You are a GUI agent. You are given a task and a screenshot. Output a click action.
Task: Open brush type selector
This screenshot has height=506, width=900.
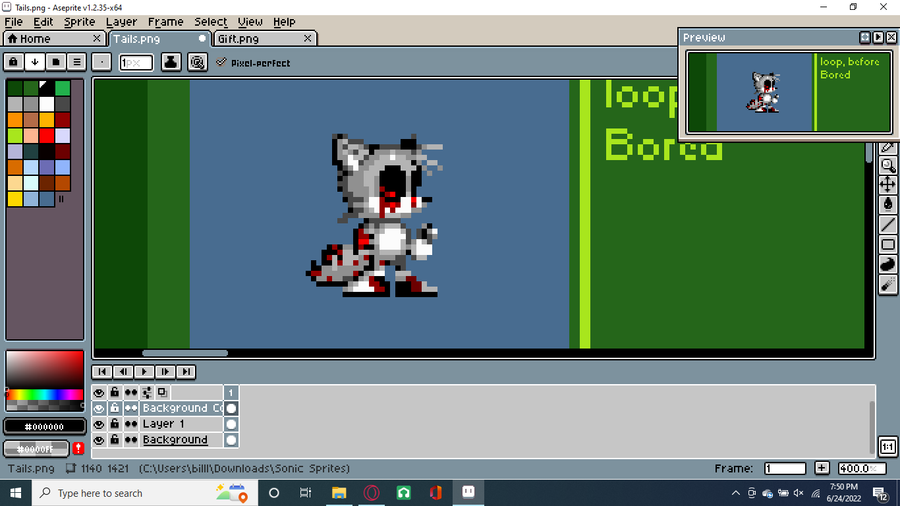tap(102, 62)
